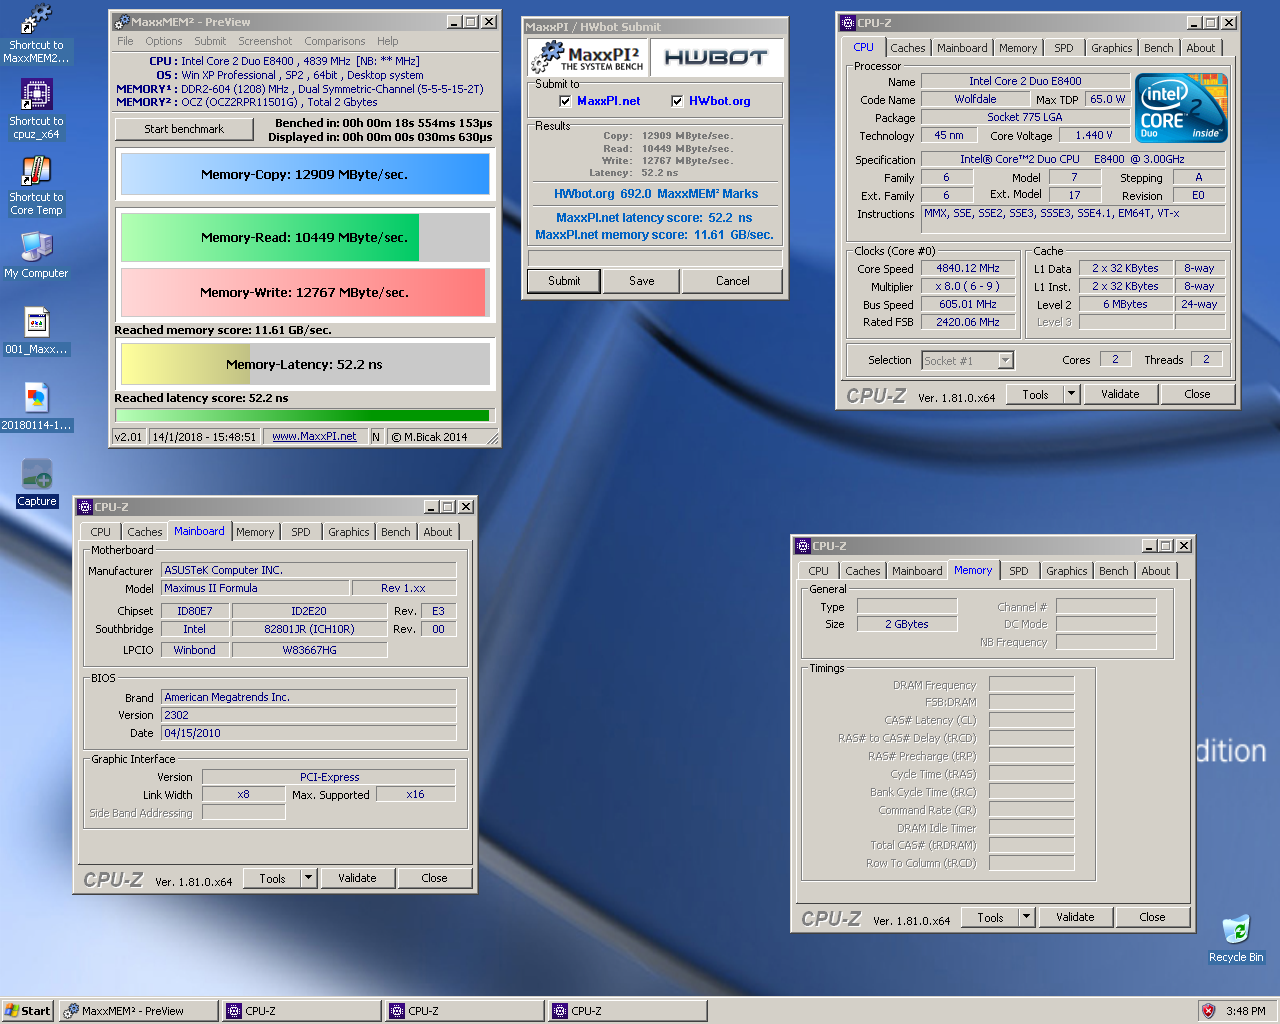
Task: Open the Comparisons menu in MaxxMEM²
Action: tap(335, 41)
